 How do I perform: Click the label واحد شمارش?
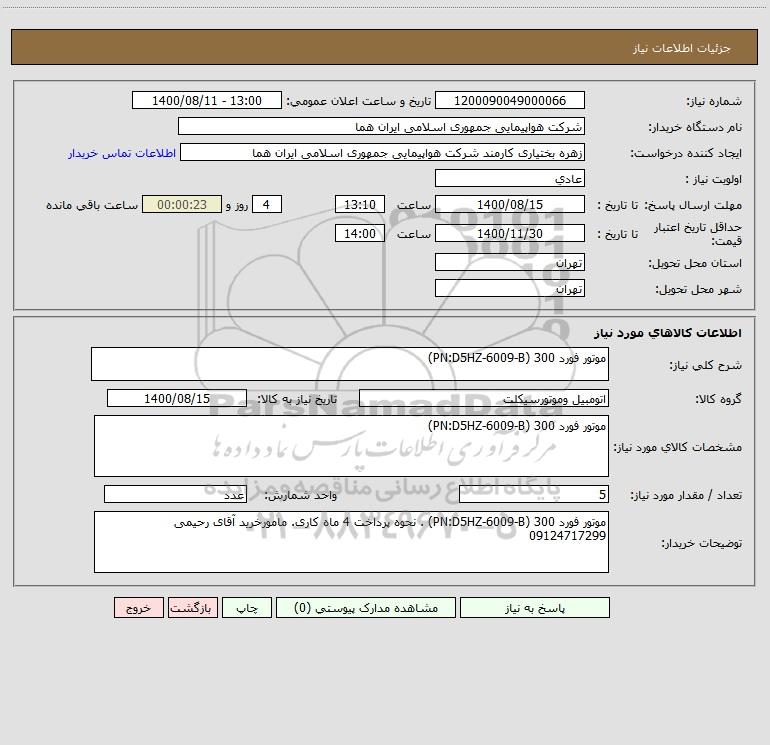point(301,495)
